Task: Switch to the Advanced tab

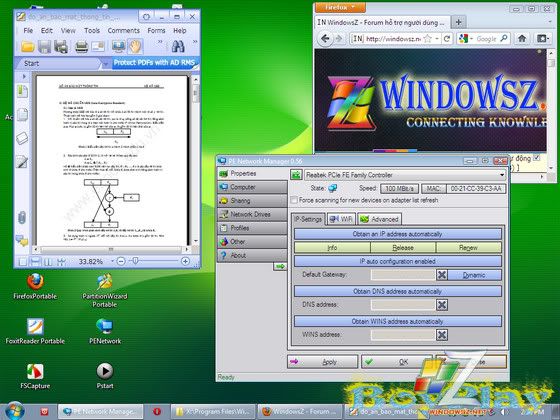Action: (379, 219)
